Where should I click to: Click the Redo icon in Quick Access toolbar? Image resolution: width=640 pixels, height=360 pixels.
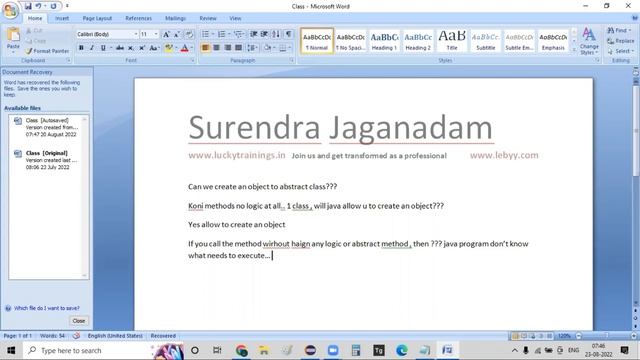53,6
